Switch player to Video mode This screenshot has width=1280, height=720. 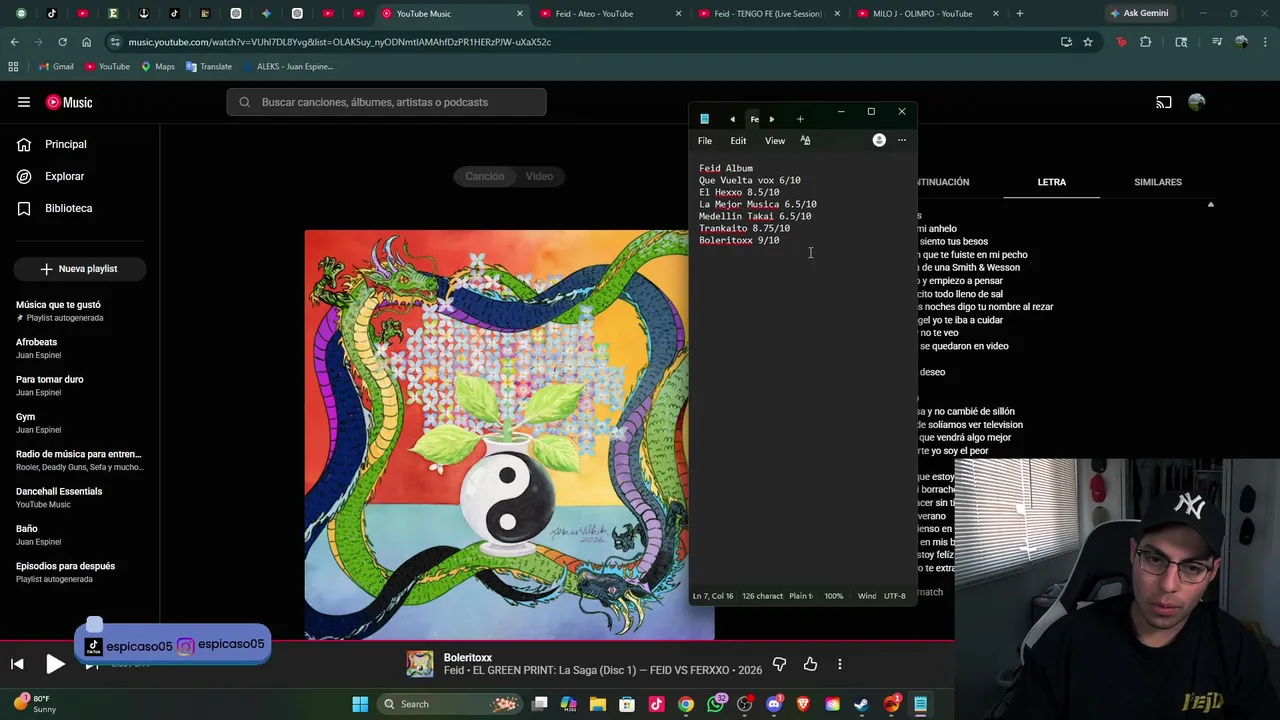539,176
